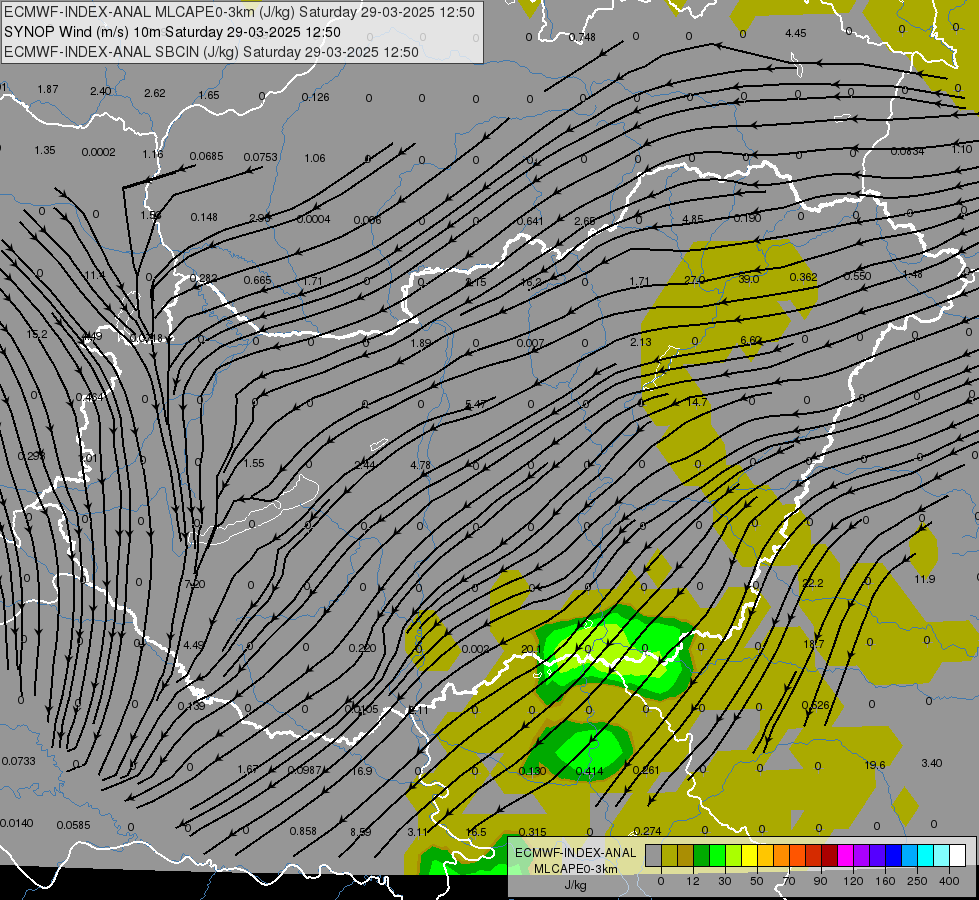Click the map value 22.2
Screen dimensions: 979x900
click(x=813, y=583)
